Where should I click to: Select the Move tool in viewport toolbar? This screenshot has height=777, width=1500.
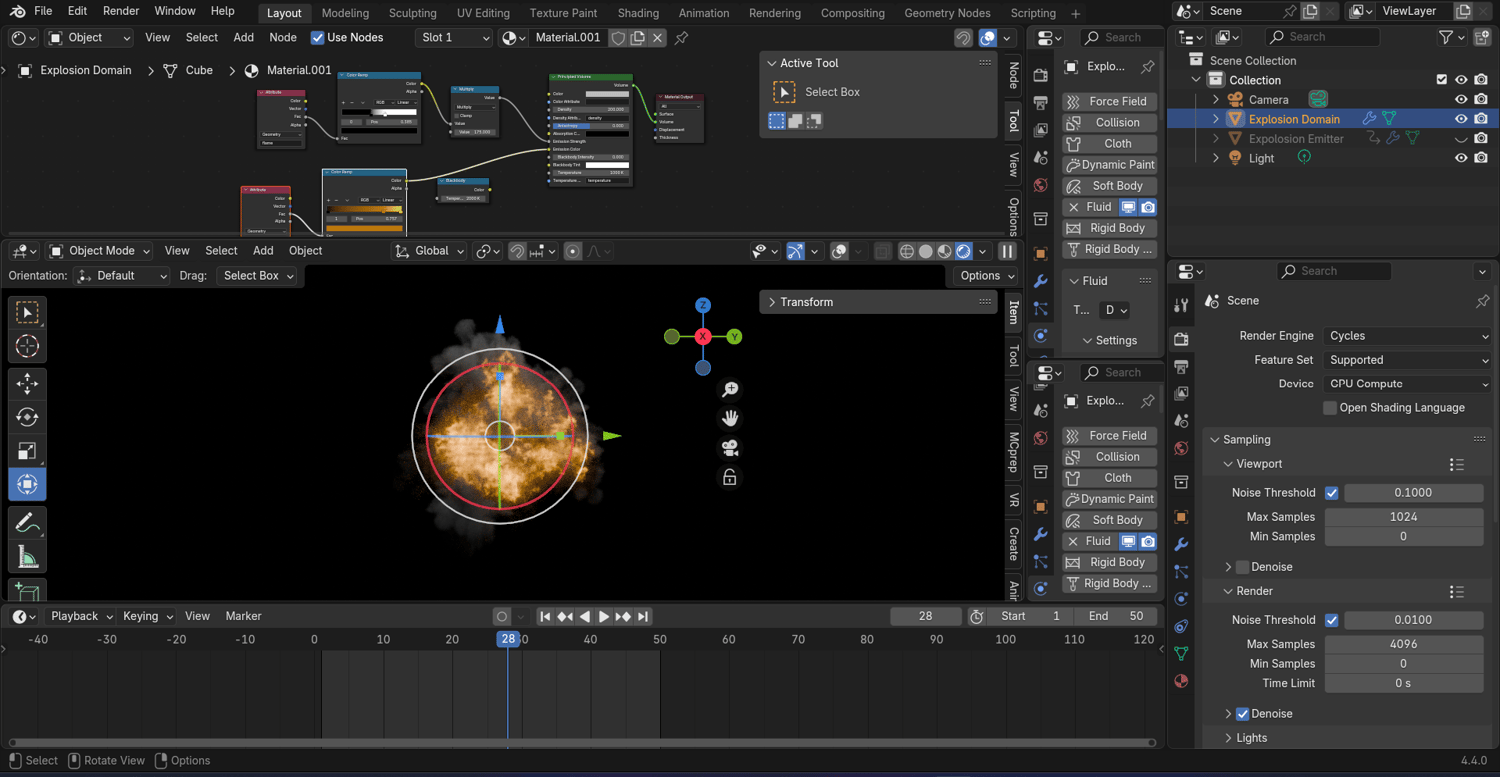27,383
